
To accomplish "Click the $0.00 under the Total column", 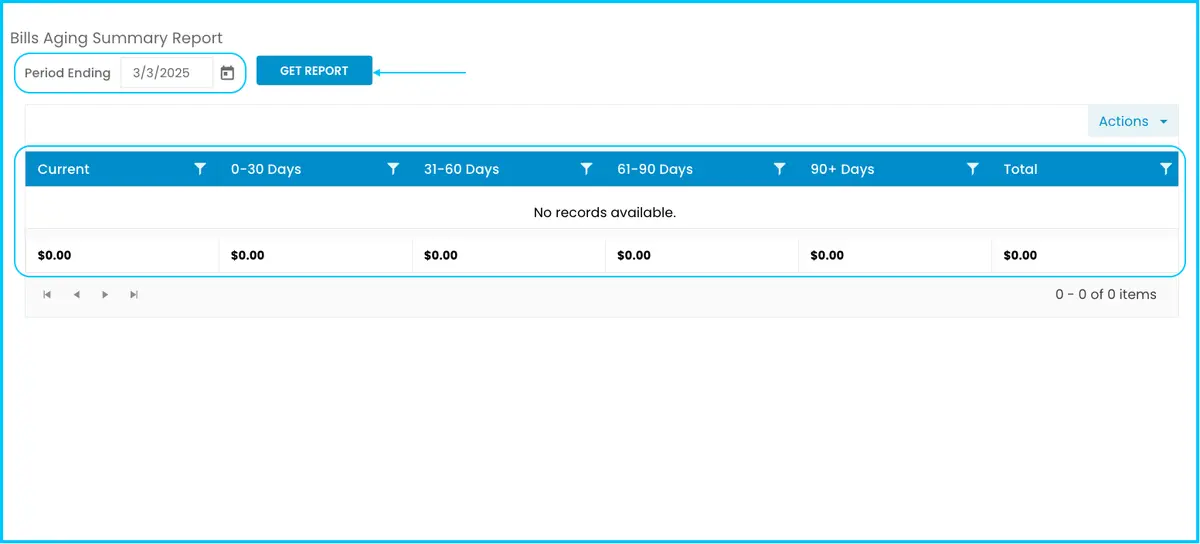I will point(1020,255).
